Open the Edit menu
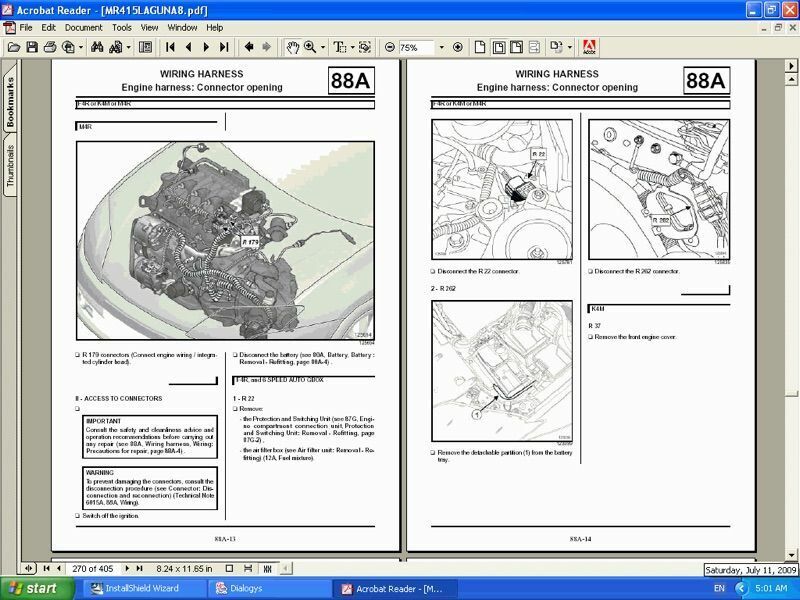The image size is (800, 600). (x=48, y=28)
